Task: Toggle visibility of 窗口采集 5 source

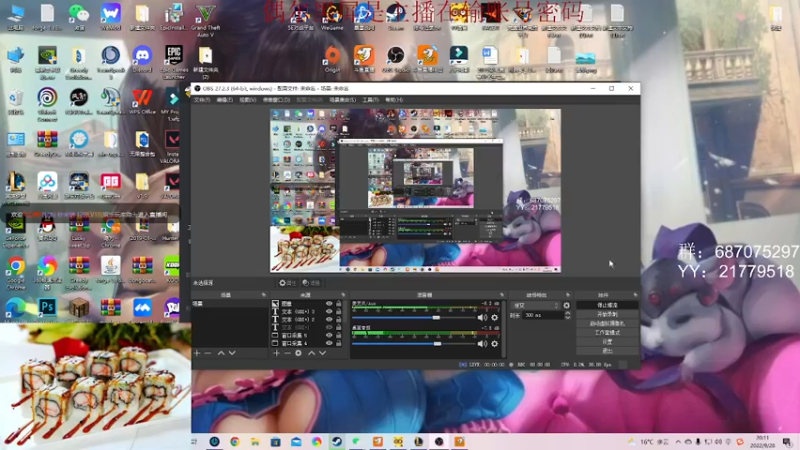Action: tap(329, 336)
